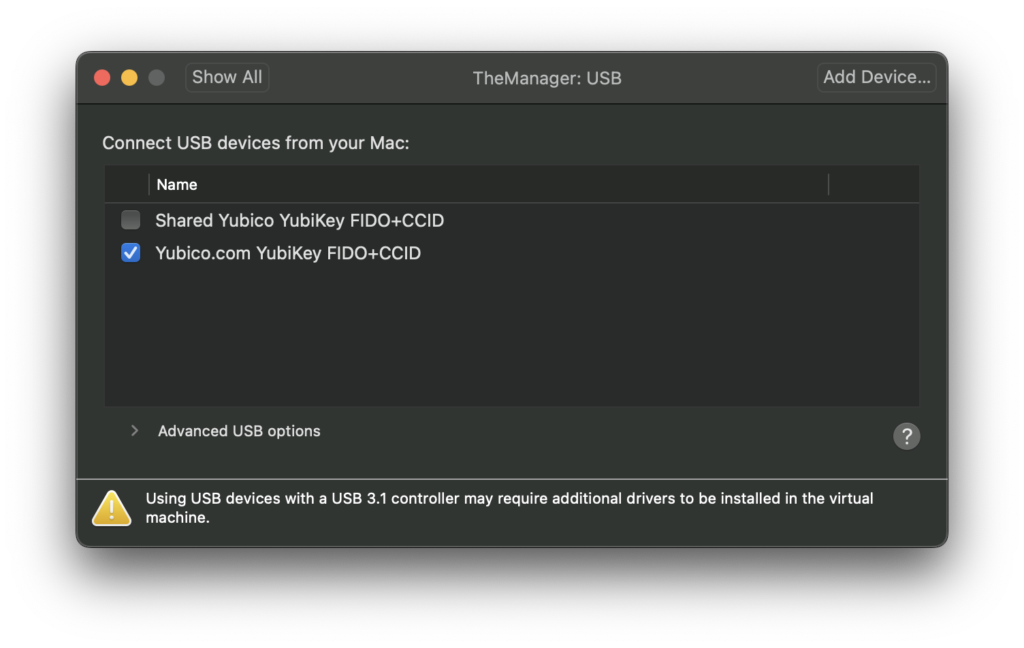Close the USB window with the red button
The width and height of the screenshot is (1024, 648).
coord(102,78)
